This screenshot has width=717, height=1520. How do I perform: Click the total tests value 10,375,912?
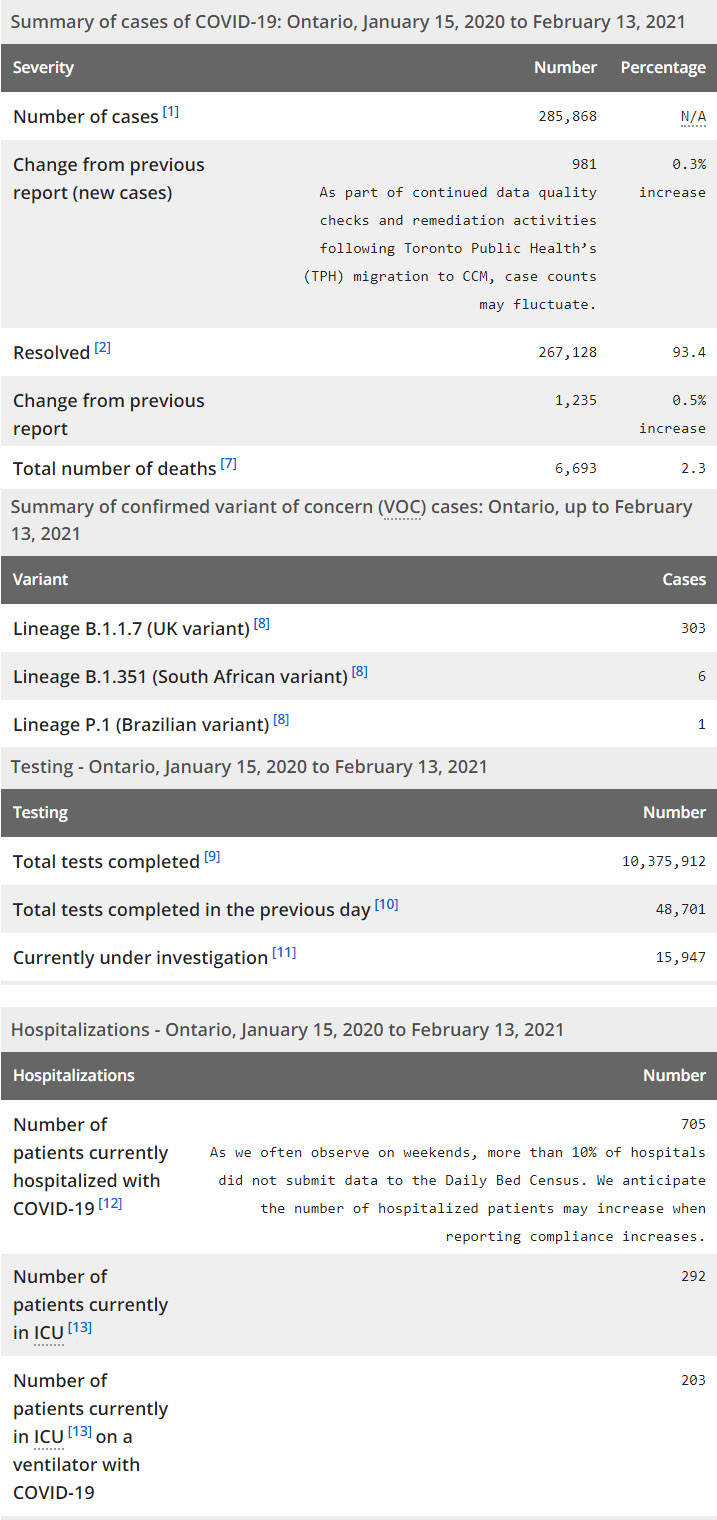pyautogui.click(x=663, y=861)
